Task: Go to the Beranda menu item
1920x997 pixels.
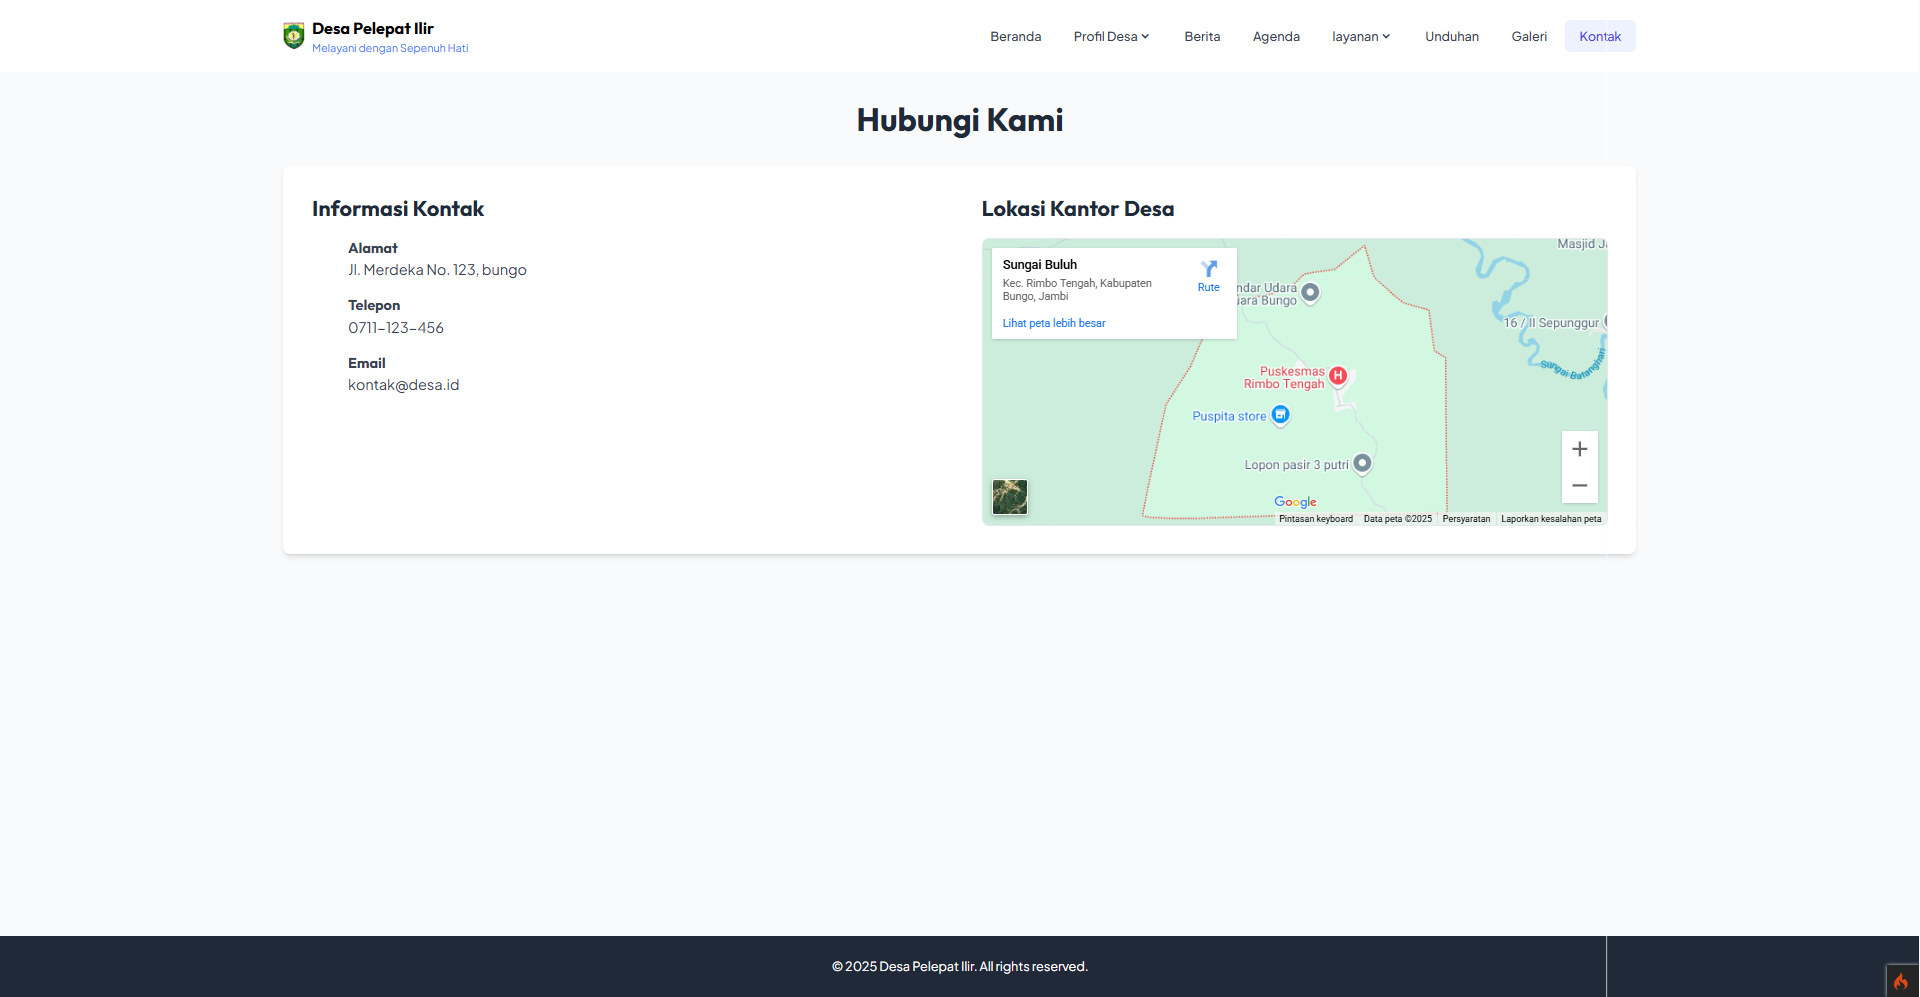Action: coord(1015,36)
